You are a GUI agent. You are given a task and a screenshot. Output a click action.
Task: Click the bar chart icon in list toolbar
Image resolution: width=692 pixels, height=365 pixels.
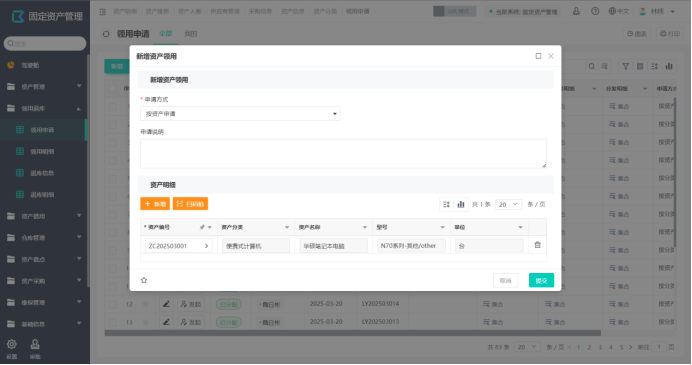pos(669,66)
